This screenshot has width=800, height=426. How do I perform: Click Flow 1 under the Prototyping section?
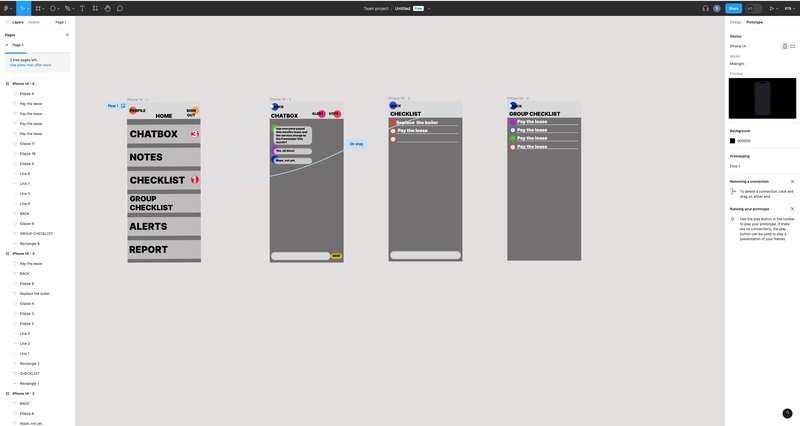point(735,166)
